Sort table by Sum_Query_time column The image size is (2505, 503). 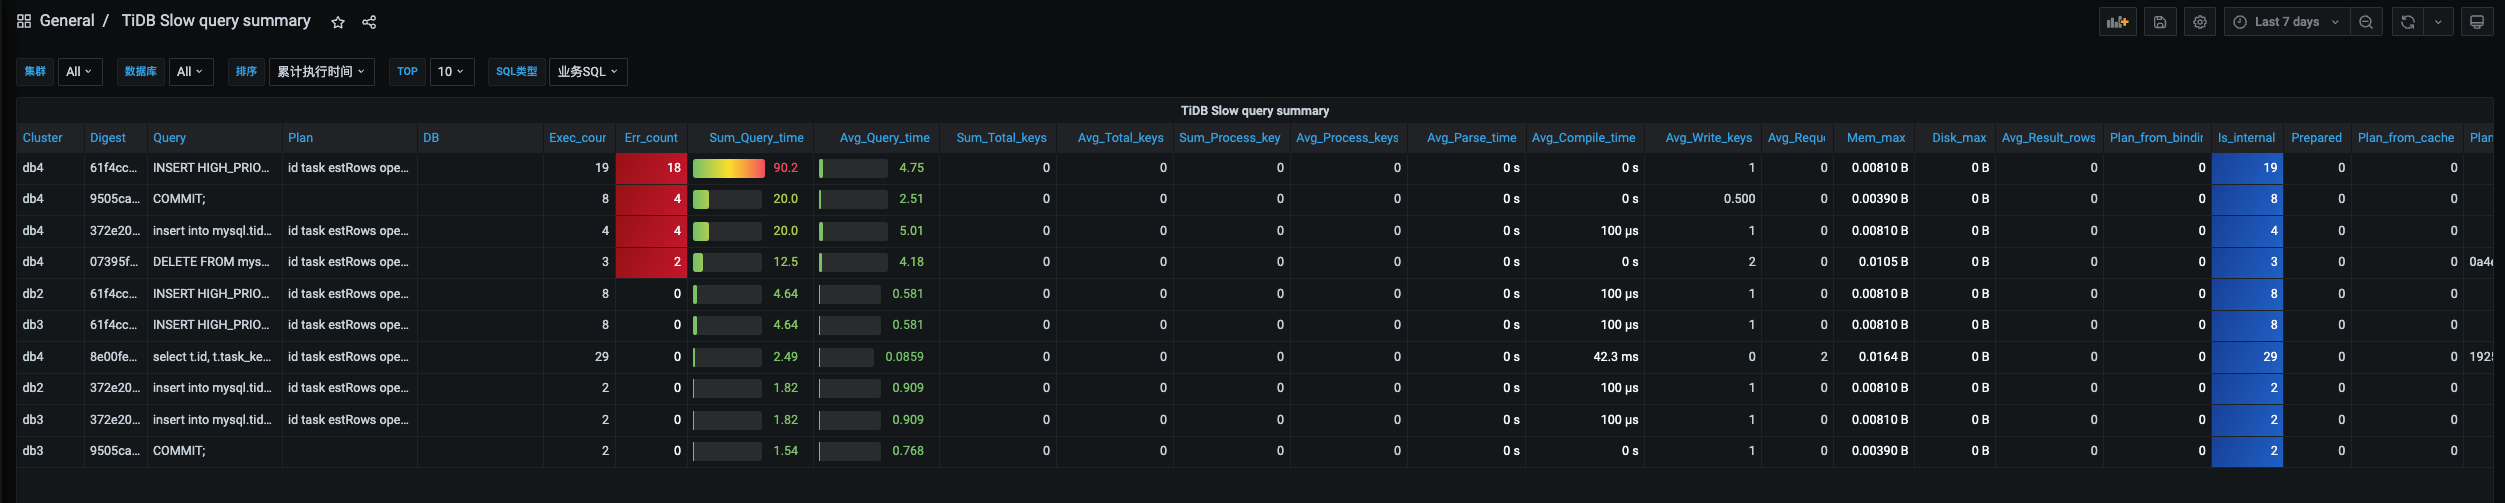pyautogui.click(x=756, y=138)
